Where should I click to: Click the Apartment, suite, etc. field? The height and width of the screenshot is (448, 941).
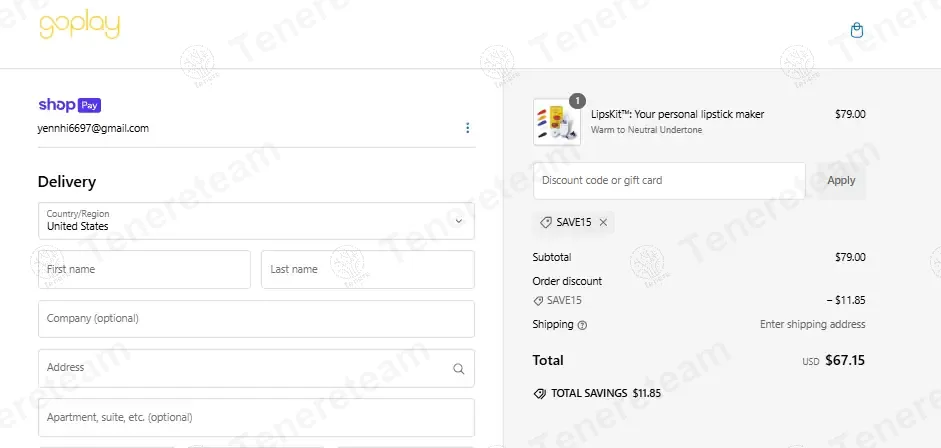256,417
